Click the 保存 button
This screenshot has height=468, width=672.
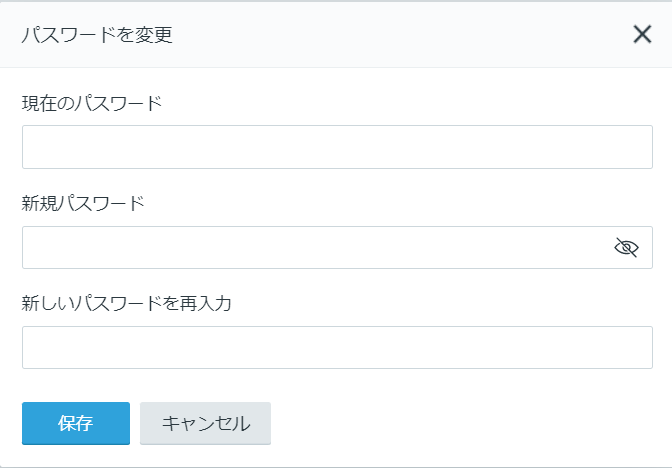(x=76, y=423)
